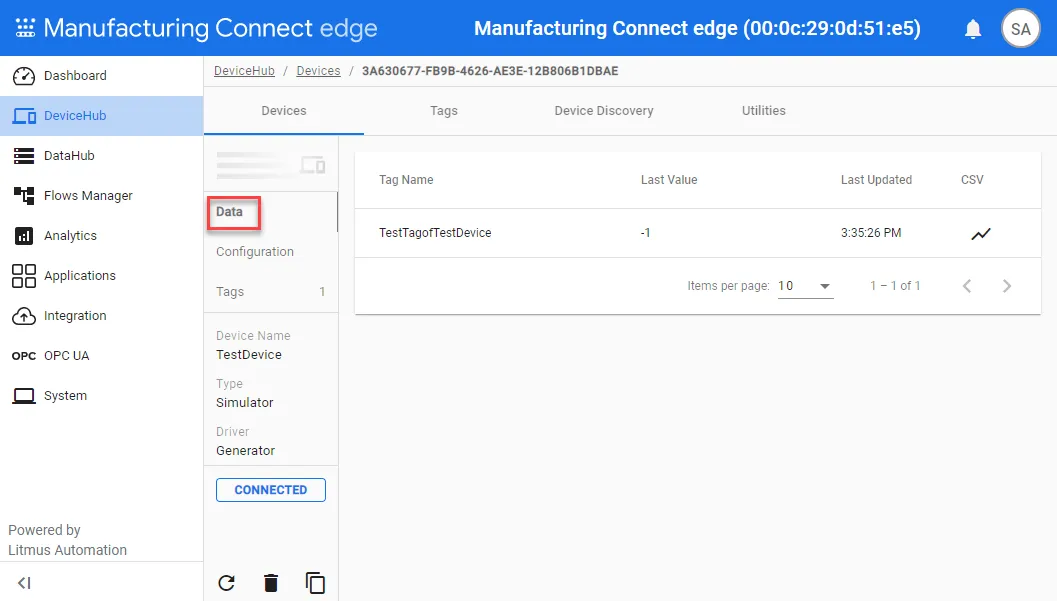The width and height of the screenshot is (1057, 601).
Task: Click the Simulator type value
Action: (245, 402)
